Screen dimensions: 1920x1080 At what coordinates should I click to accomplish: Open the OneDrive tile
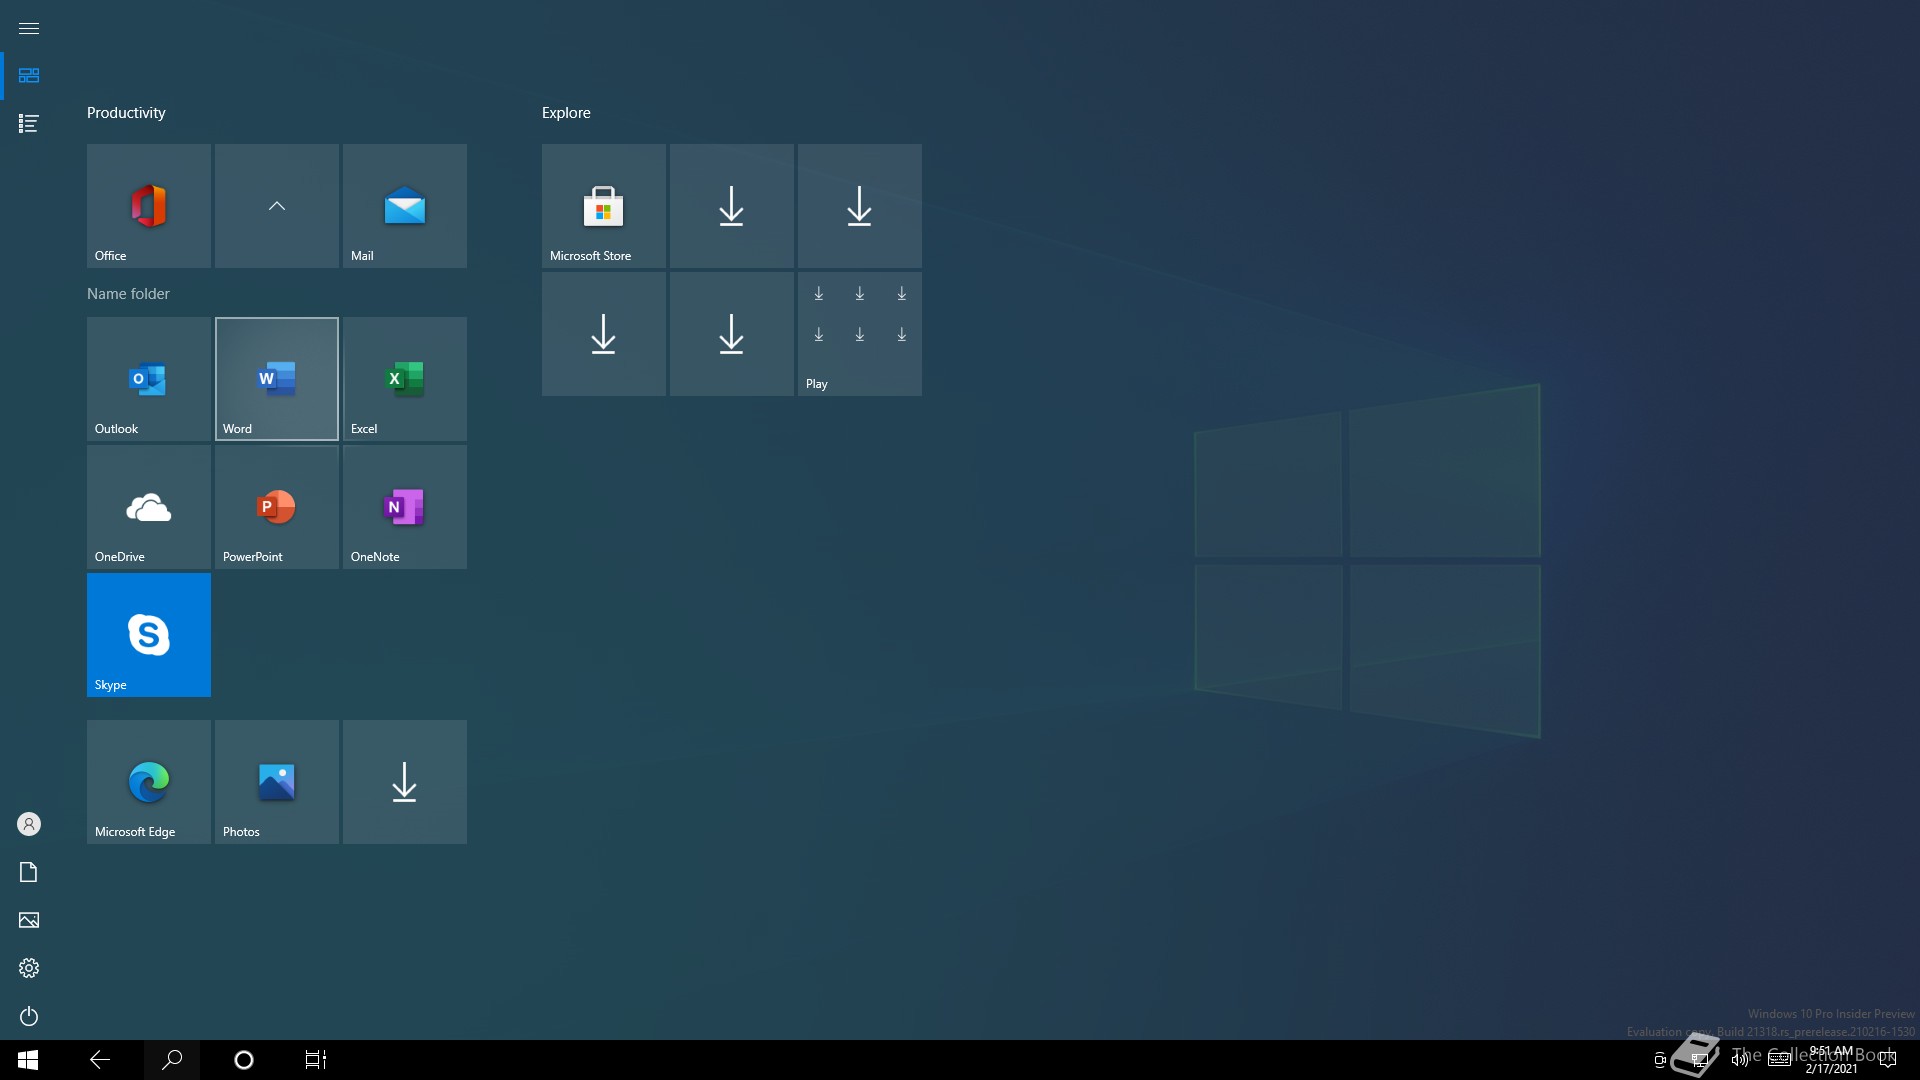(x=149, y=507)
